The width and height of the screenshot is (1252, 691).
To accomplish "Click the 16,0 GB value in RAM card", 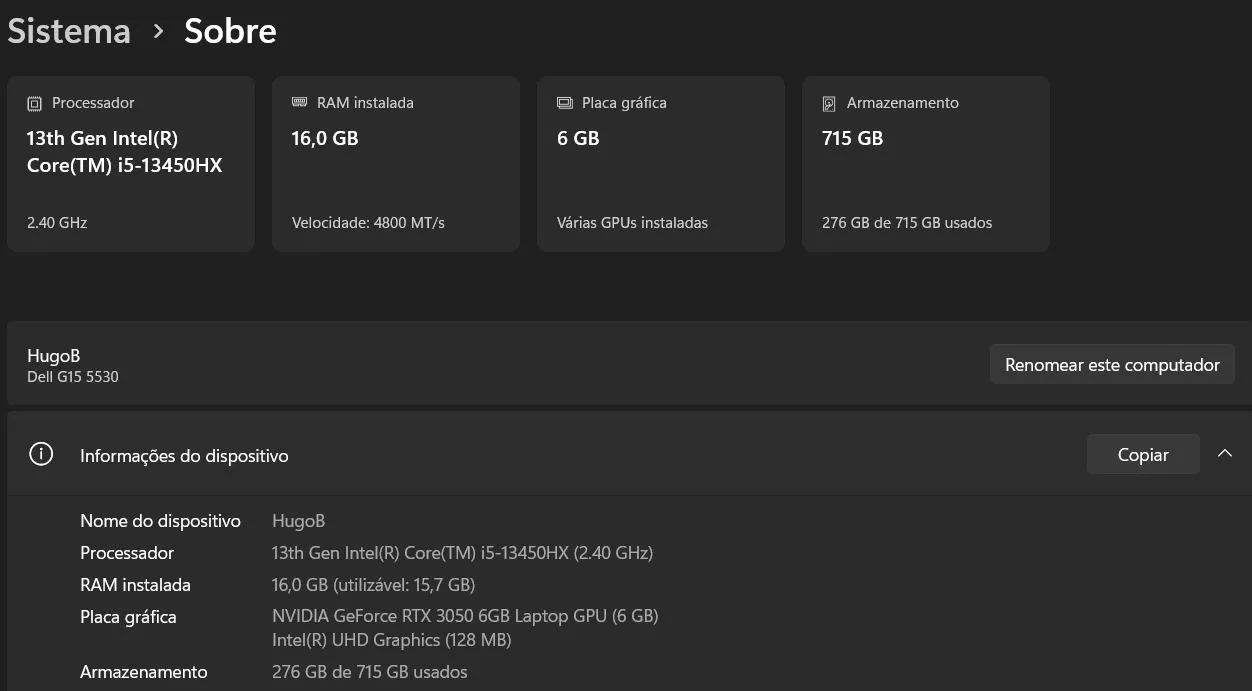I will 325,139.
